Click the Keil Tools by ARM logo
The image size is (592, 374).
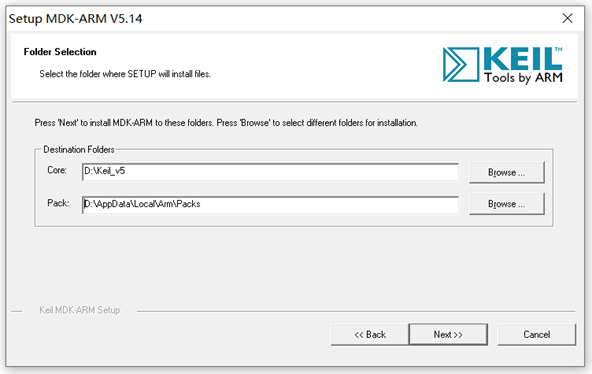coord(503,65)
